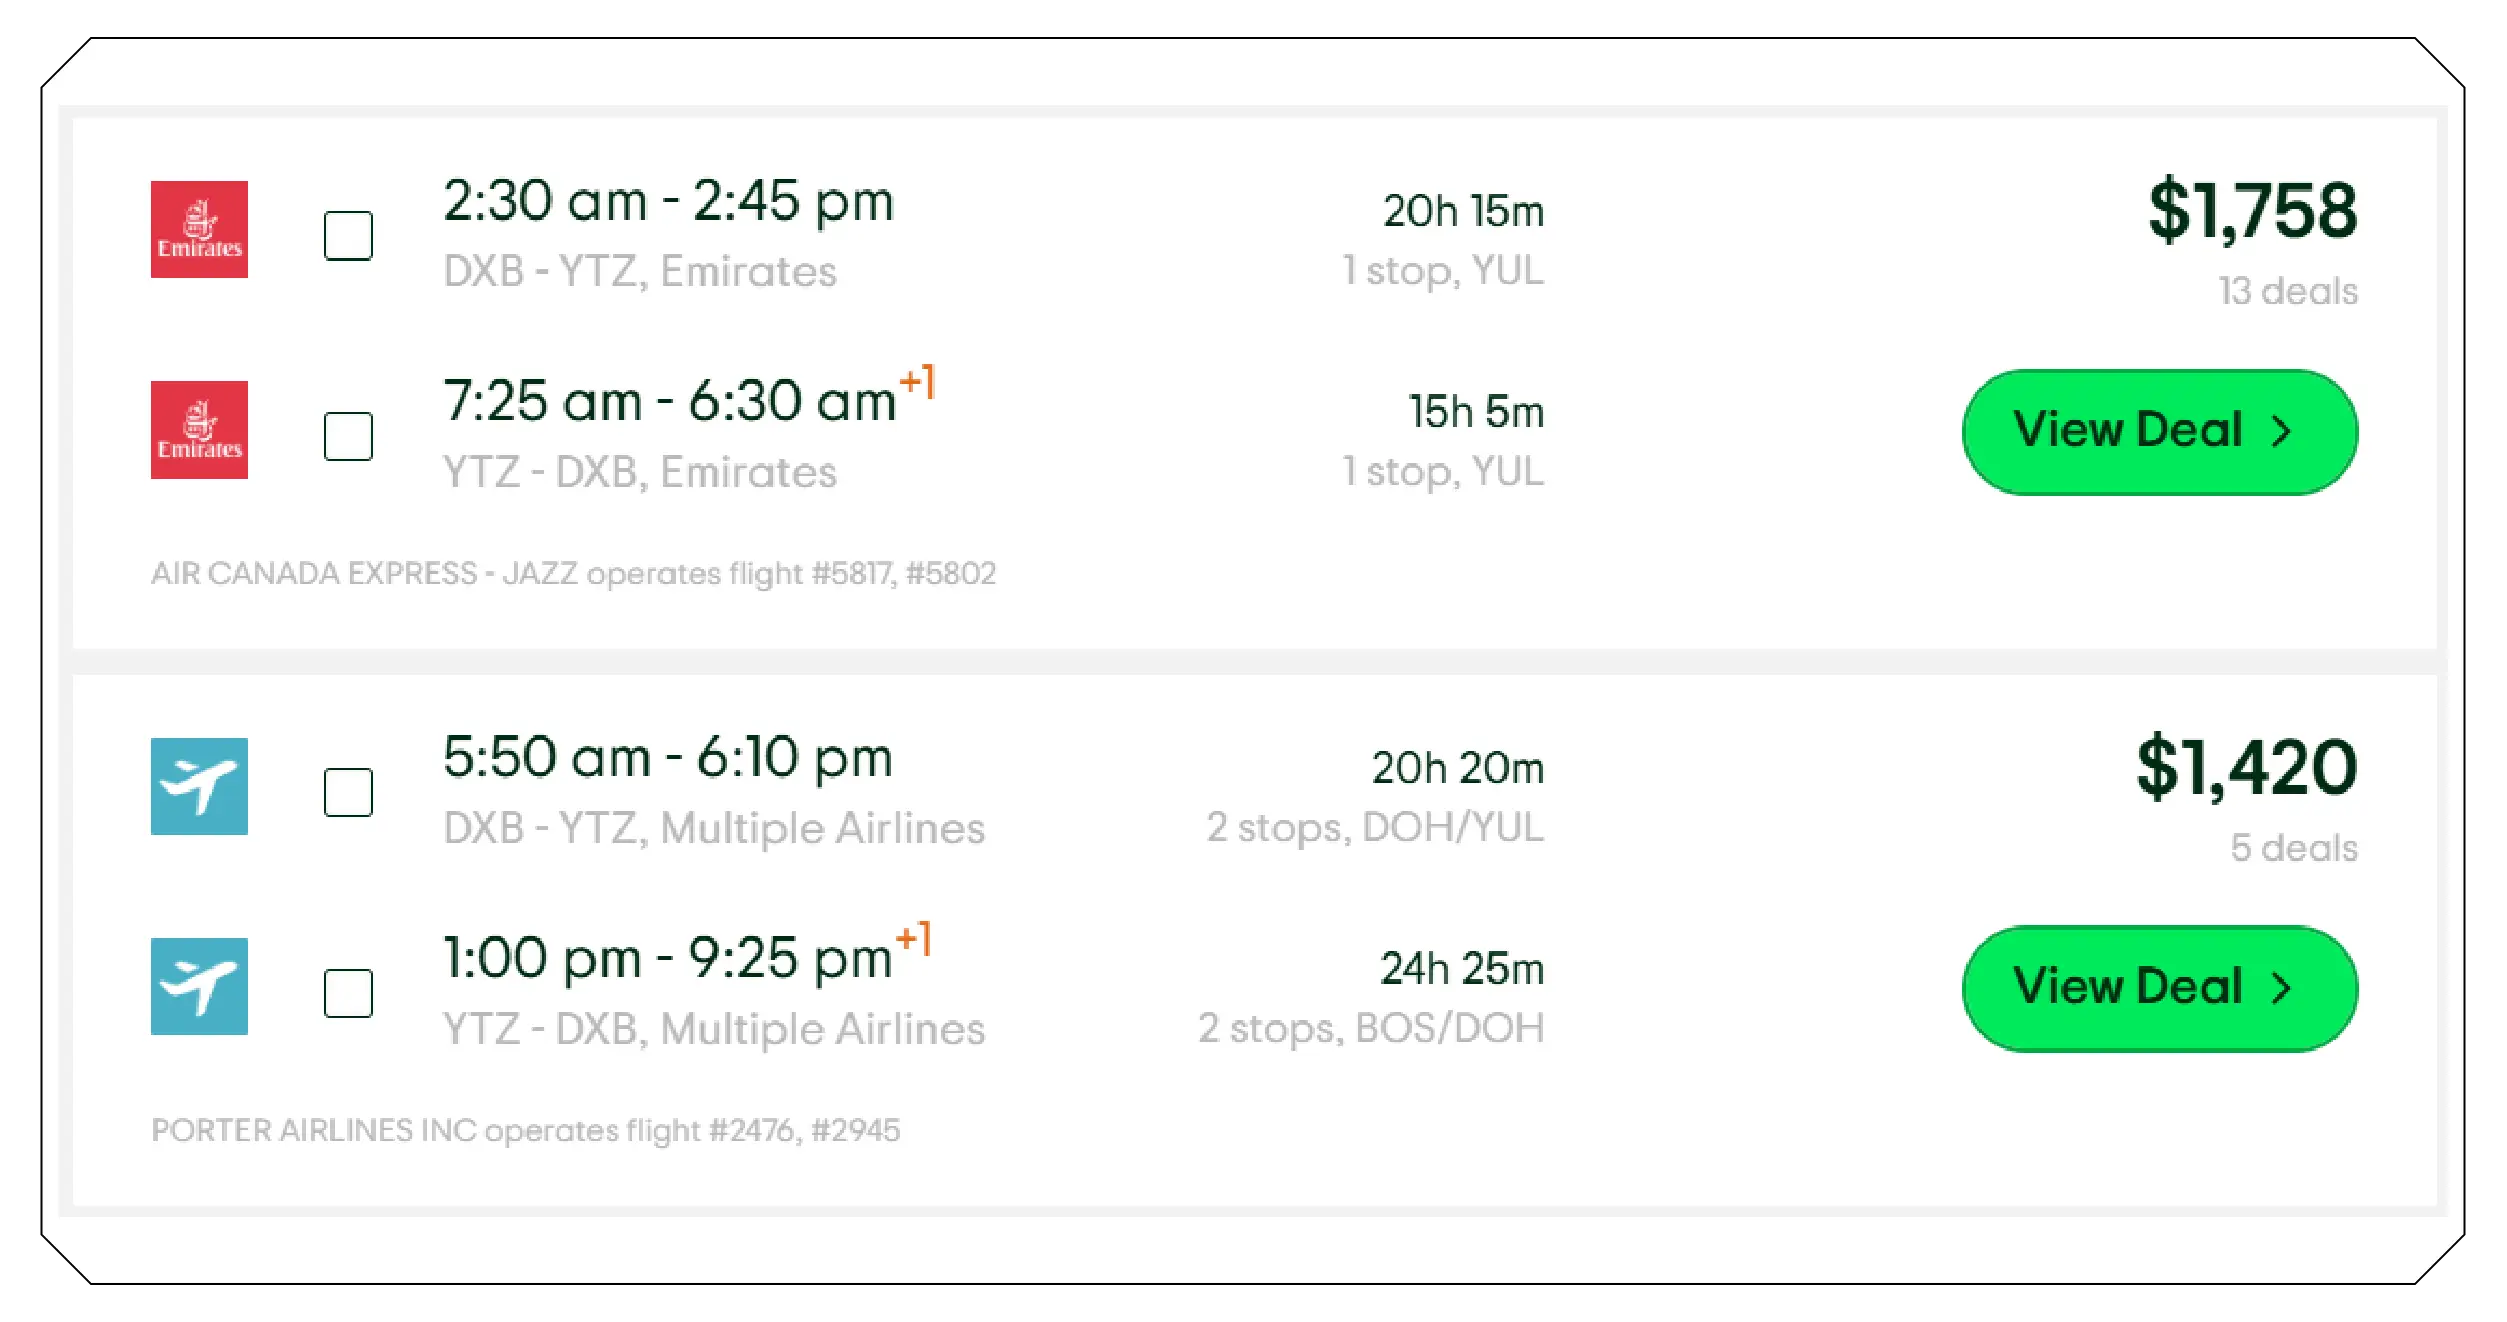Click the chevron arrow on the bottom View Deal button
The width and height of the screenshot is (2507, 1322).
(x=2283, y=987)
